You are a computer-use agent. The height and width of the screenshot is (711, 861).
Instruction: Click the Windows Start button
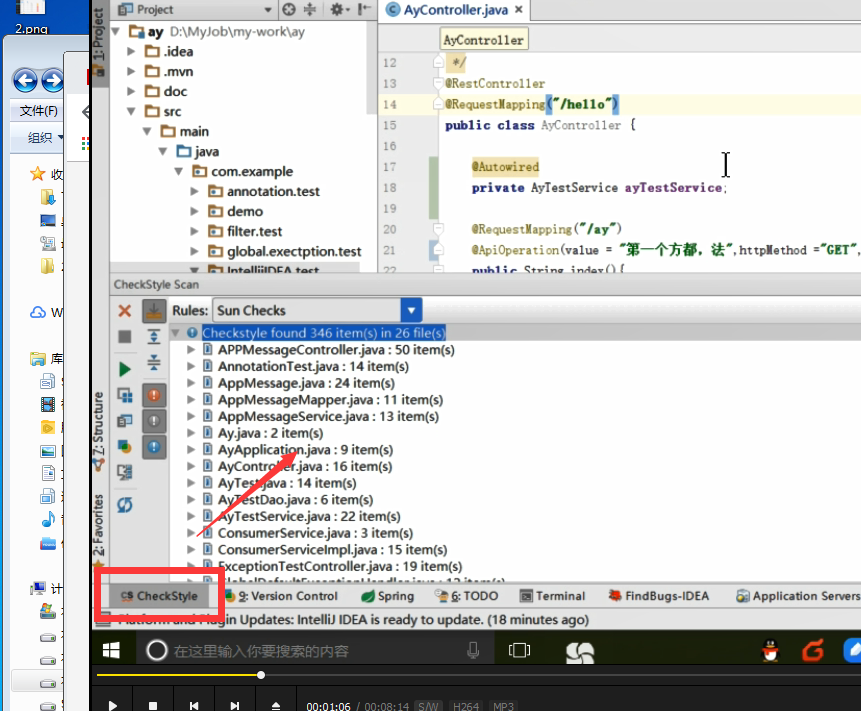[111, 651]
